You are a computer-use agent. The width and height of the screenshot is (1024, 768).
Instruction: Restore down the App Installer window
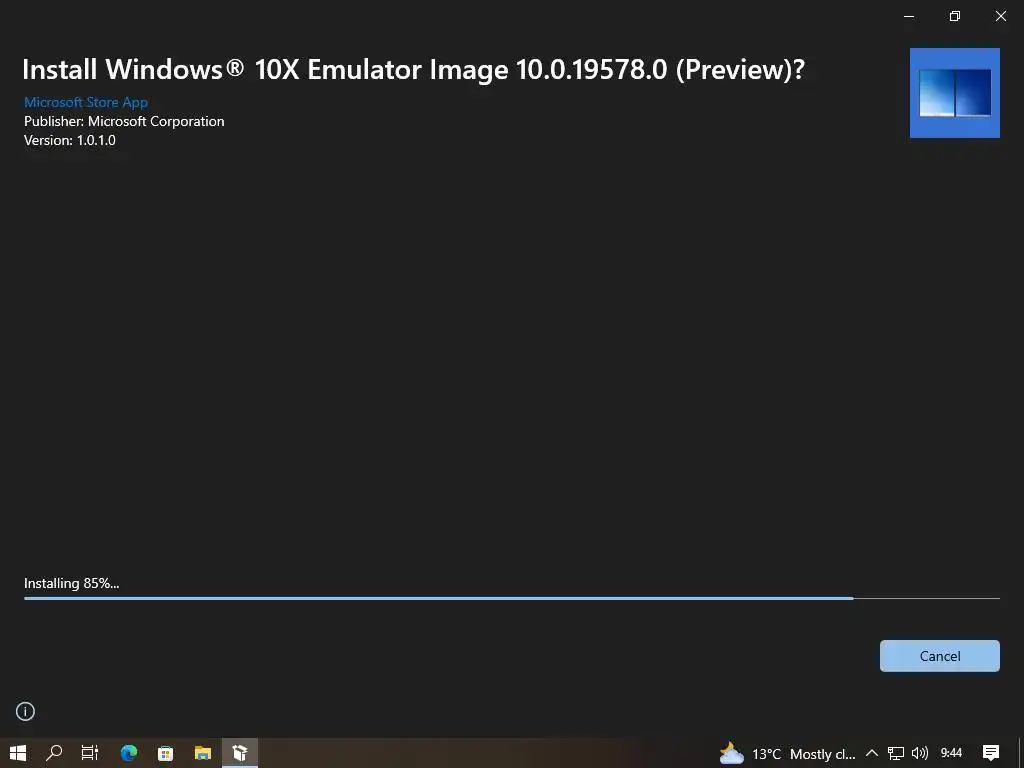click(x=954, y=16)
